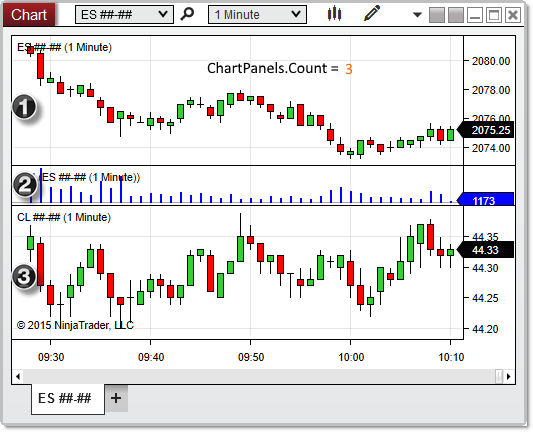Click the 09:50 time axis label
This screenshot has height=432, width=533.
coord(251,357)
